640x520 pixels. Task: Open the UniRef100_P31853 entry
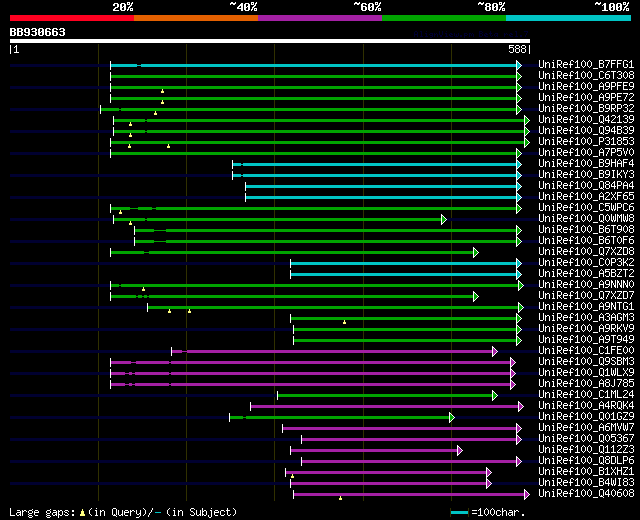[586, 142]
